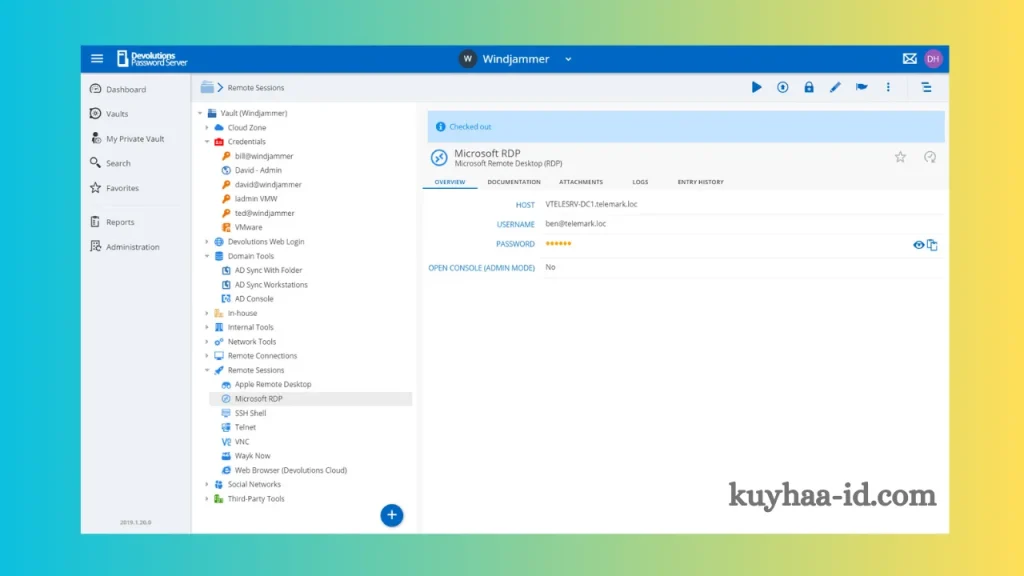Viewport: 1024px width, 576px height.
Task: Edit entry with pencil icon
Action: [835, 87]
